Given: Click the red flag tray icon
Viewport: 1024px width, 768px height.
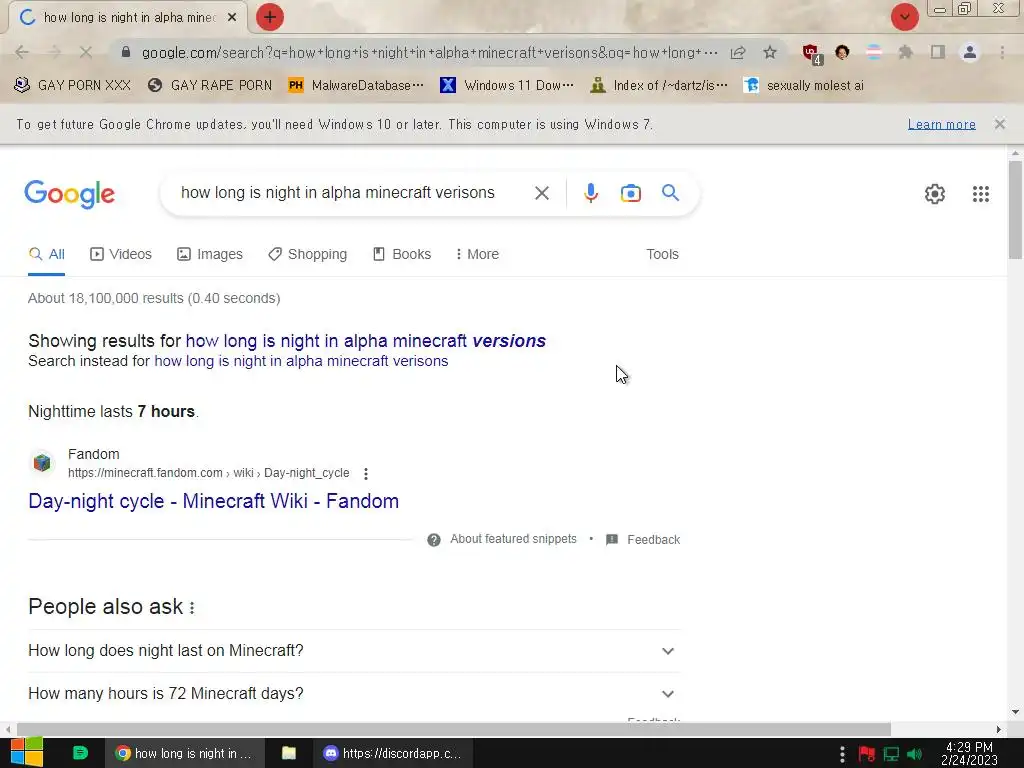Looking at the screenshot, I should pos(867,754).
